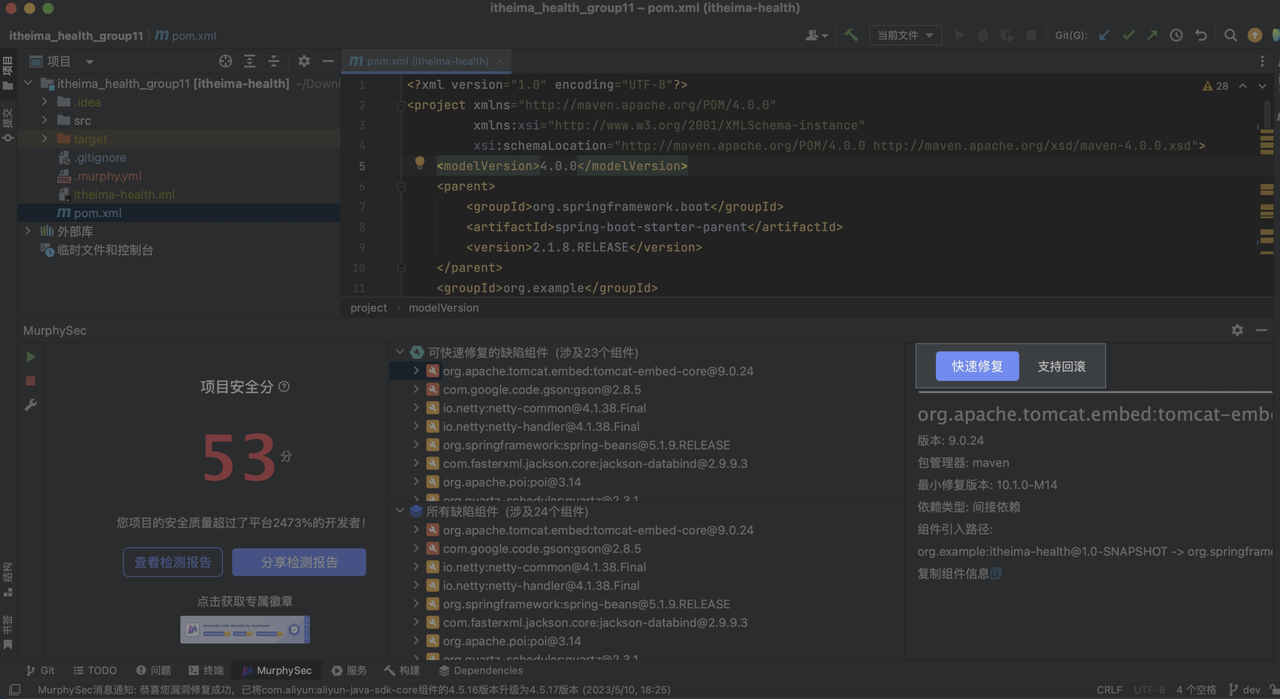Start the MurphySec scan with green play icon

(x=31, y=357)
